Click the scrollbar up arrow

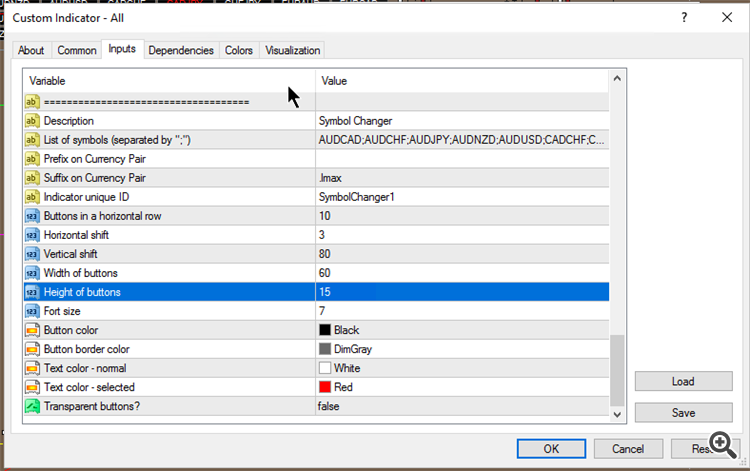tap(617, 78)
